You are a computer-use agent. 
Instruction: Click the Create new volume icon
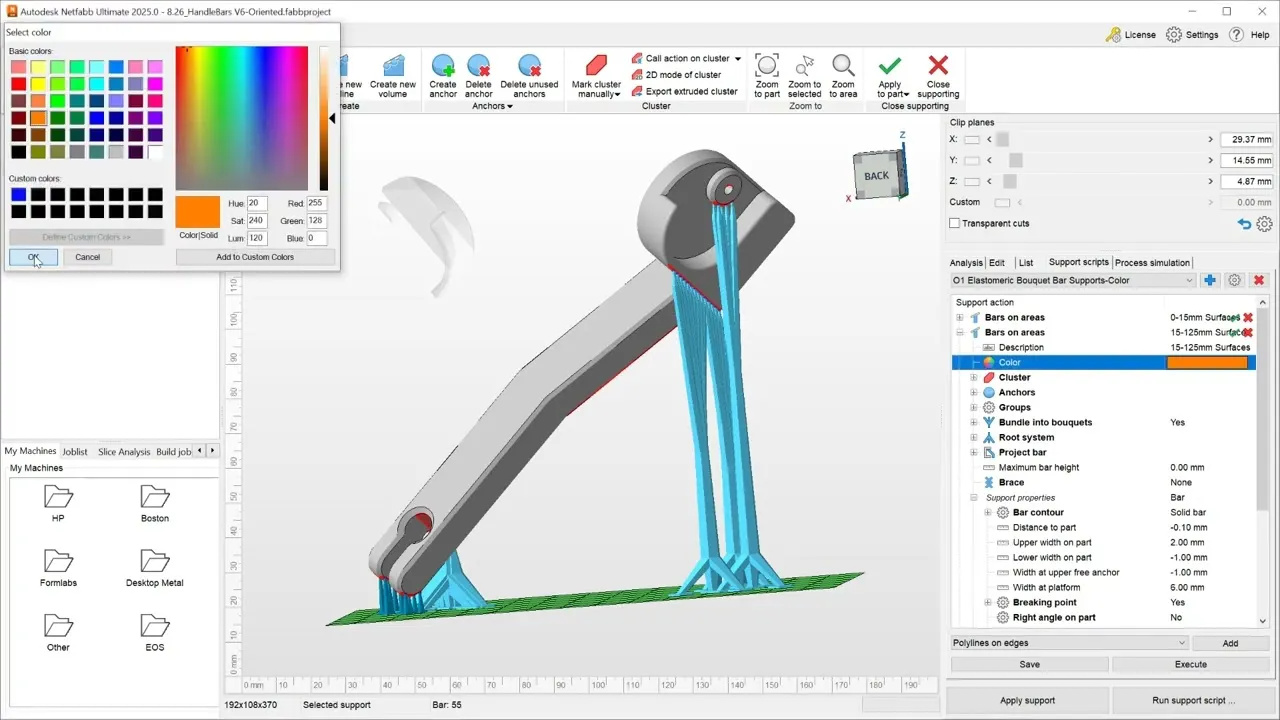393,66
